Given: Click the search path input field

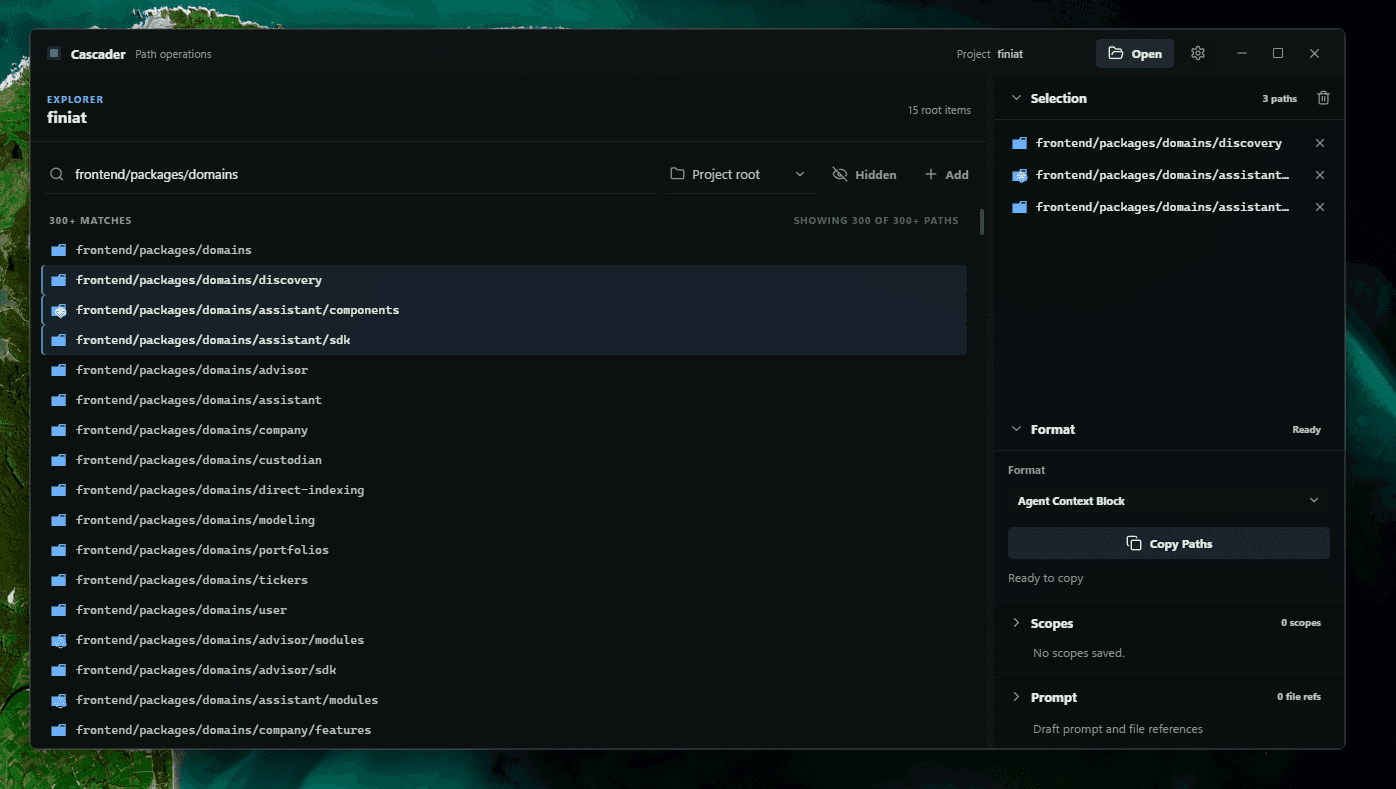Looking at the screenshot, I should pos(352,174).
